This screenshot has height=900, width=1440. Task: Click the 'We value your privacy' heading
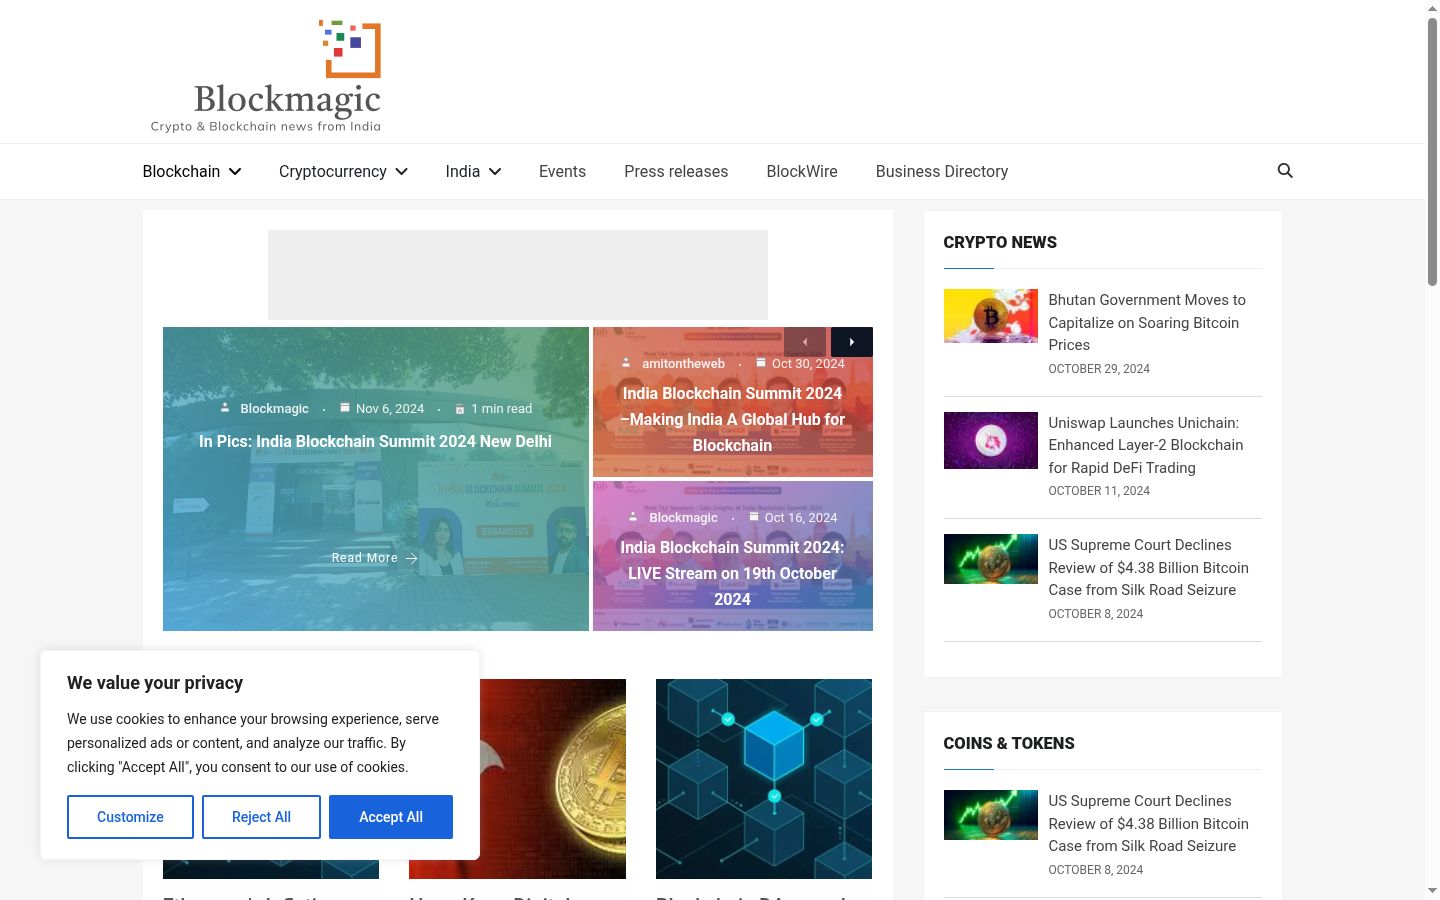tap(155, 683)
